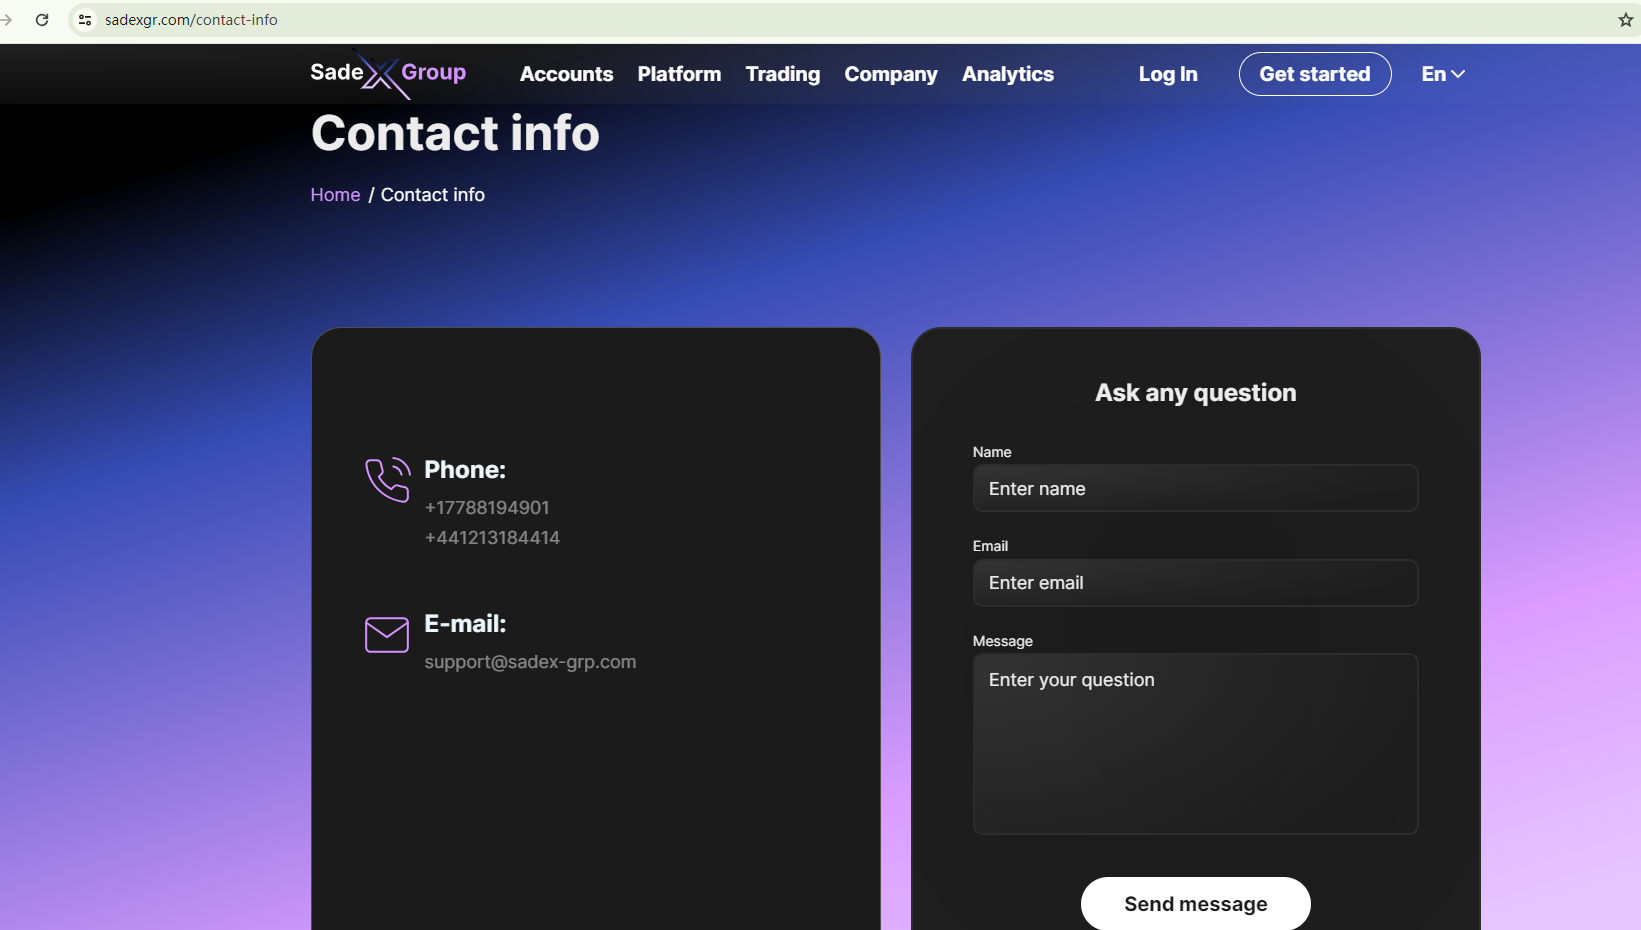The image size is (1641, 930).
Task: Open the Trading menu
Action: tap(782, 74)
